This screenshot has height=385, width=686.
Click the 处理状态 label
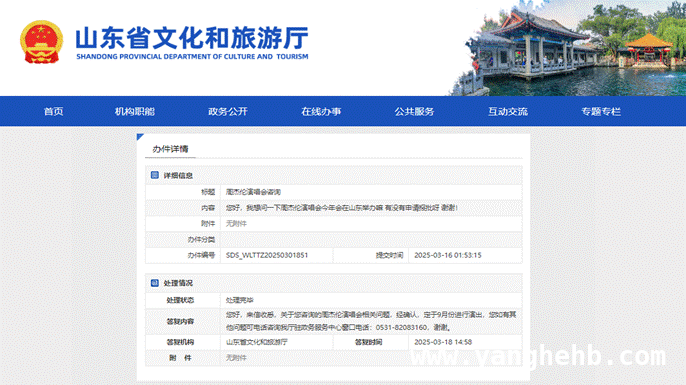tap(180, 300)
